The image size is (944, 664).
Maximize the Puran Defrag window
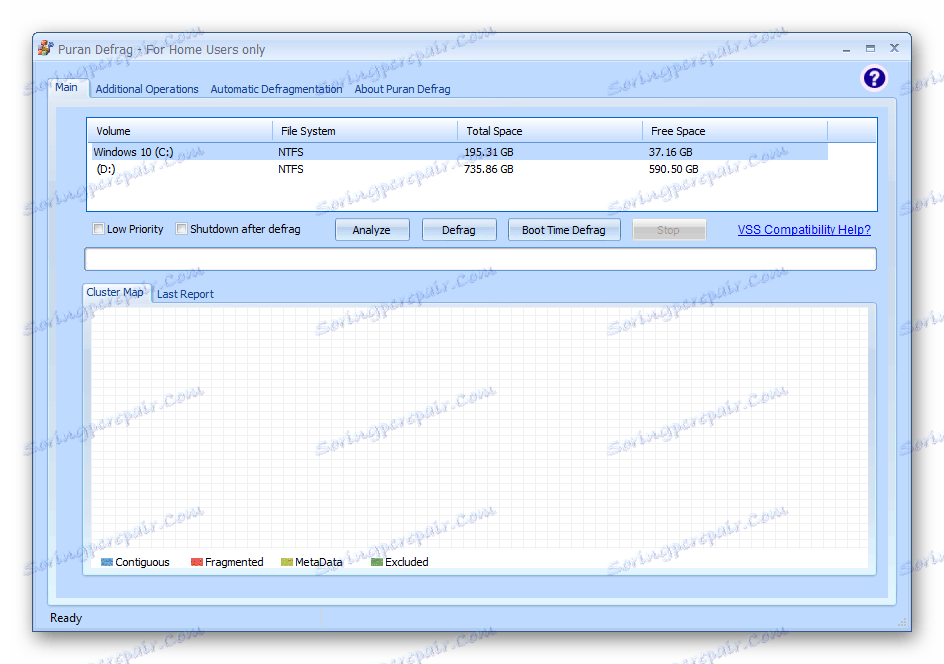pos(870,48)
